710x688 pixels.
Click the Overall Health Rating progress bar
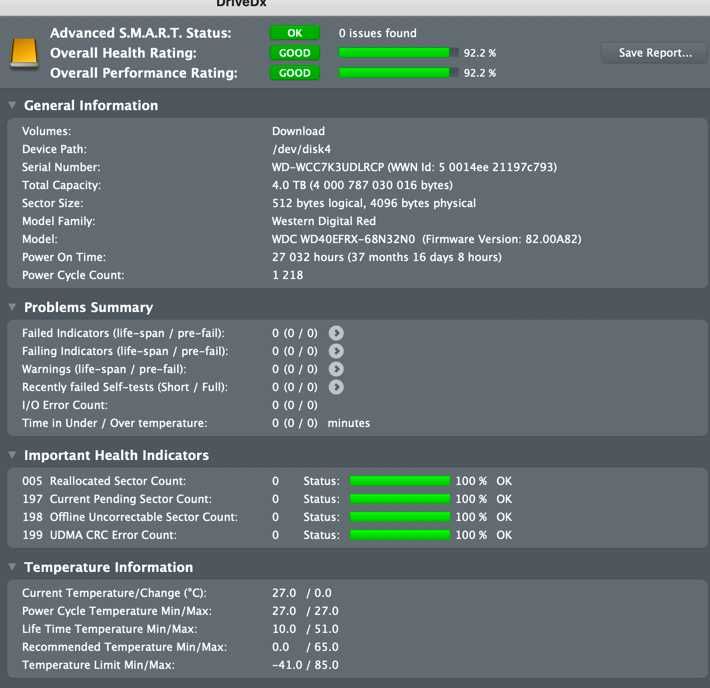(x=398, y=53)
